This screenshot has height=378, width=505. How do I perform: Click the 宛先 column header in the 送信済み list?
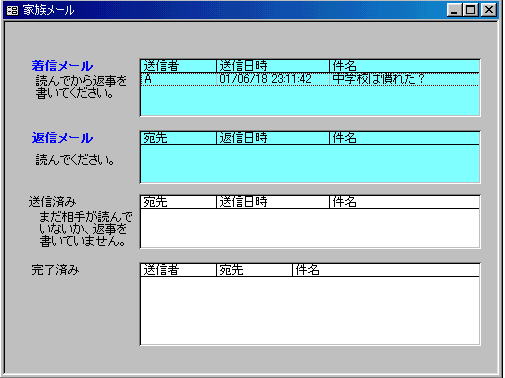tap(179, 202)
